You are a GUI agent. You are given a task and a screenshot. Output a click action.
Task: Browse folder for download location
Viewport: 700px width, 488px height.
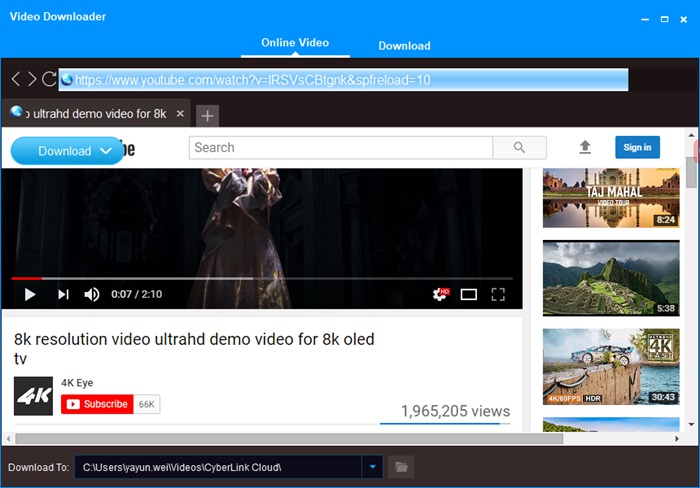click(401, 467)
